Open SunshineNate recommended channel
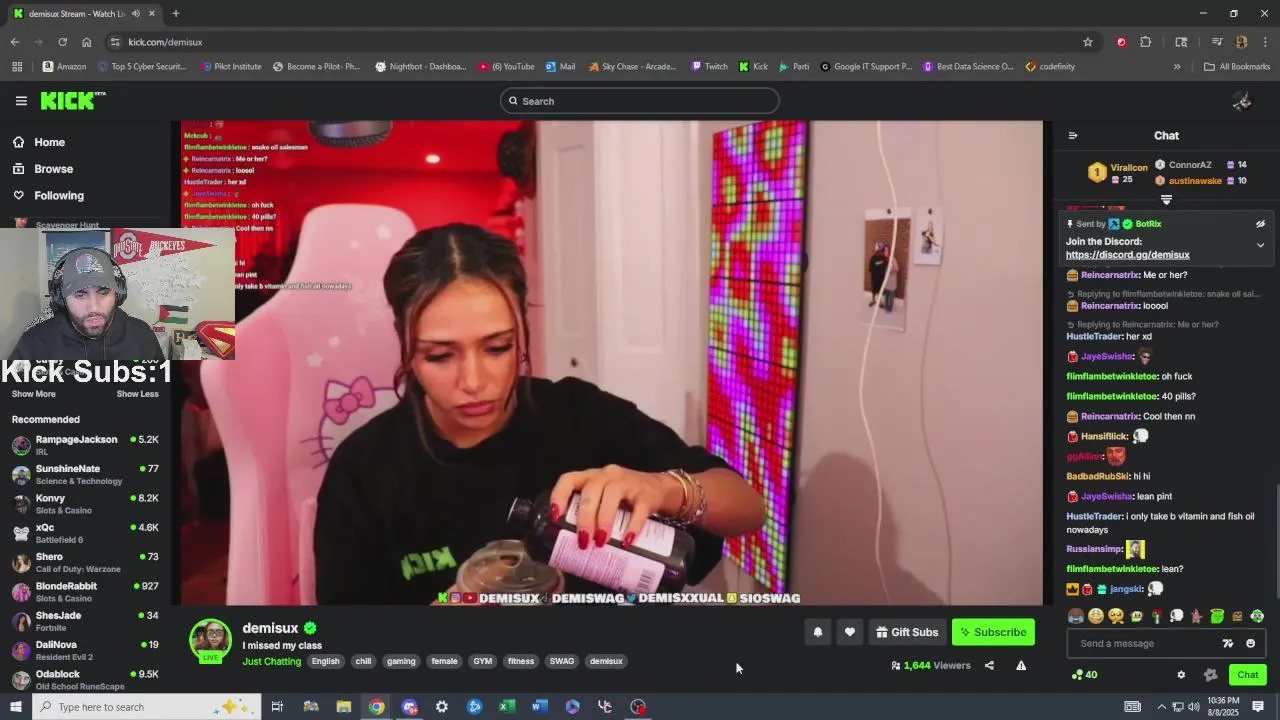Screen dimensions: 1280x720 coord(87,474)
